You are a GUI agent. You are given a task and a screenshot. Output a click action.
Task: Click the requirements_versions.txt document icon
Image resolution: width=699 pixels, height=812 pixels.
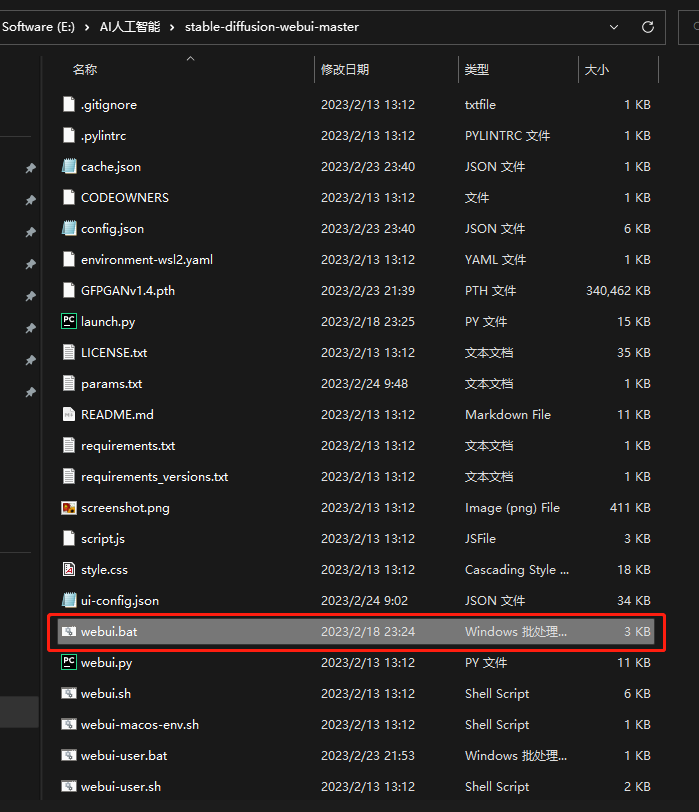69,476
